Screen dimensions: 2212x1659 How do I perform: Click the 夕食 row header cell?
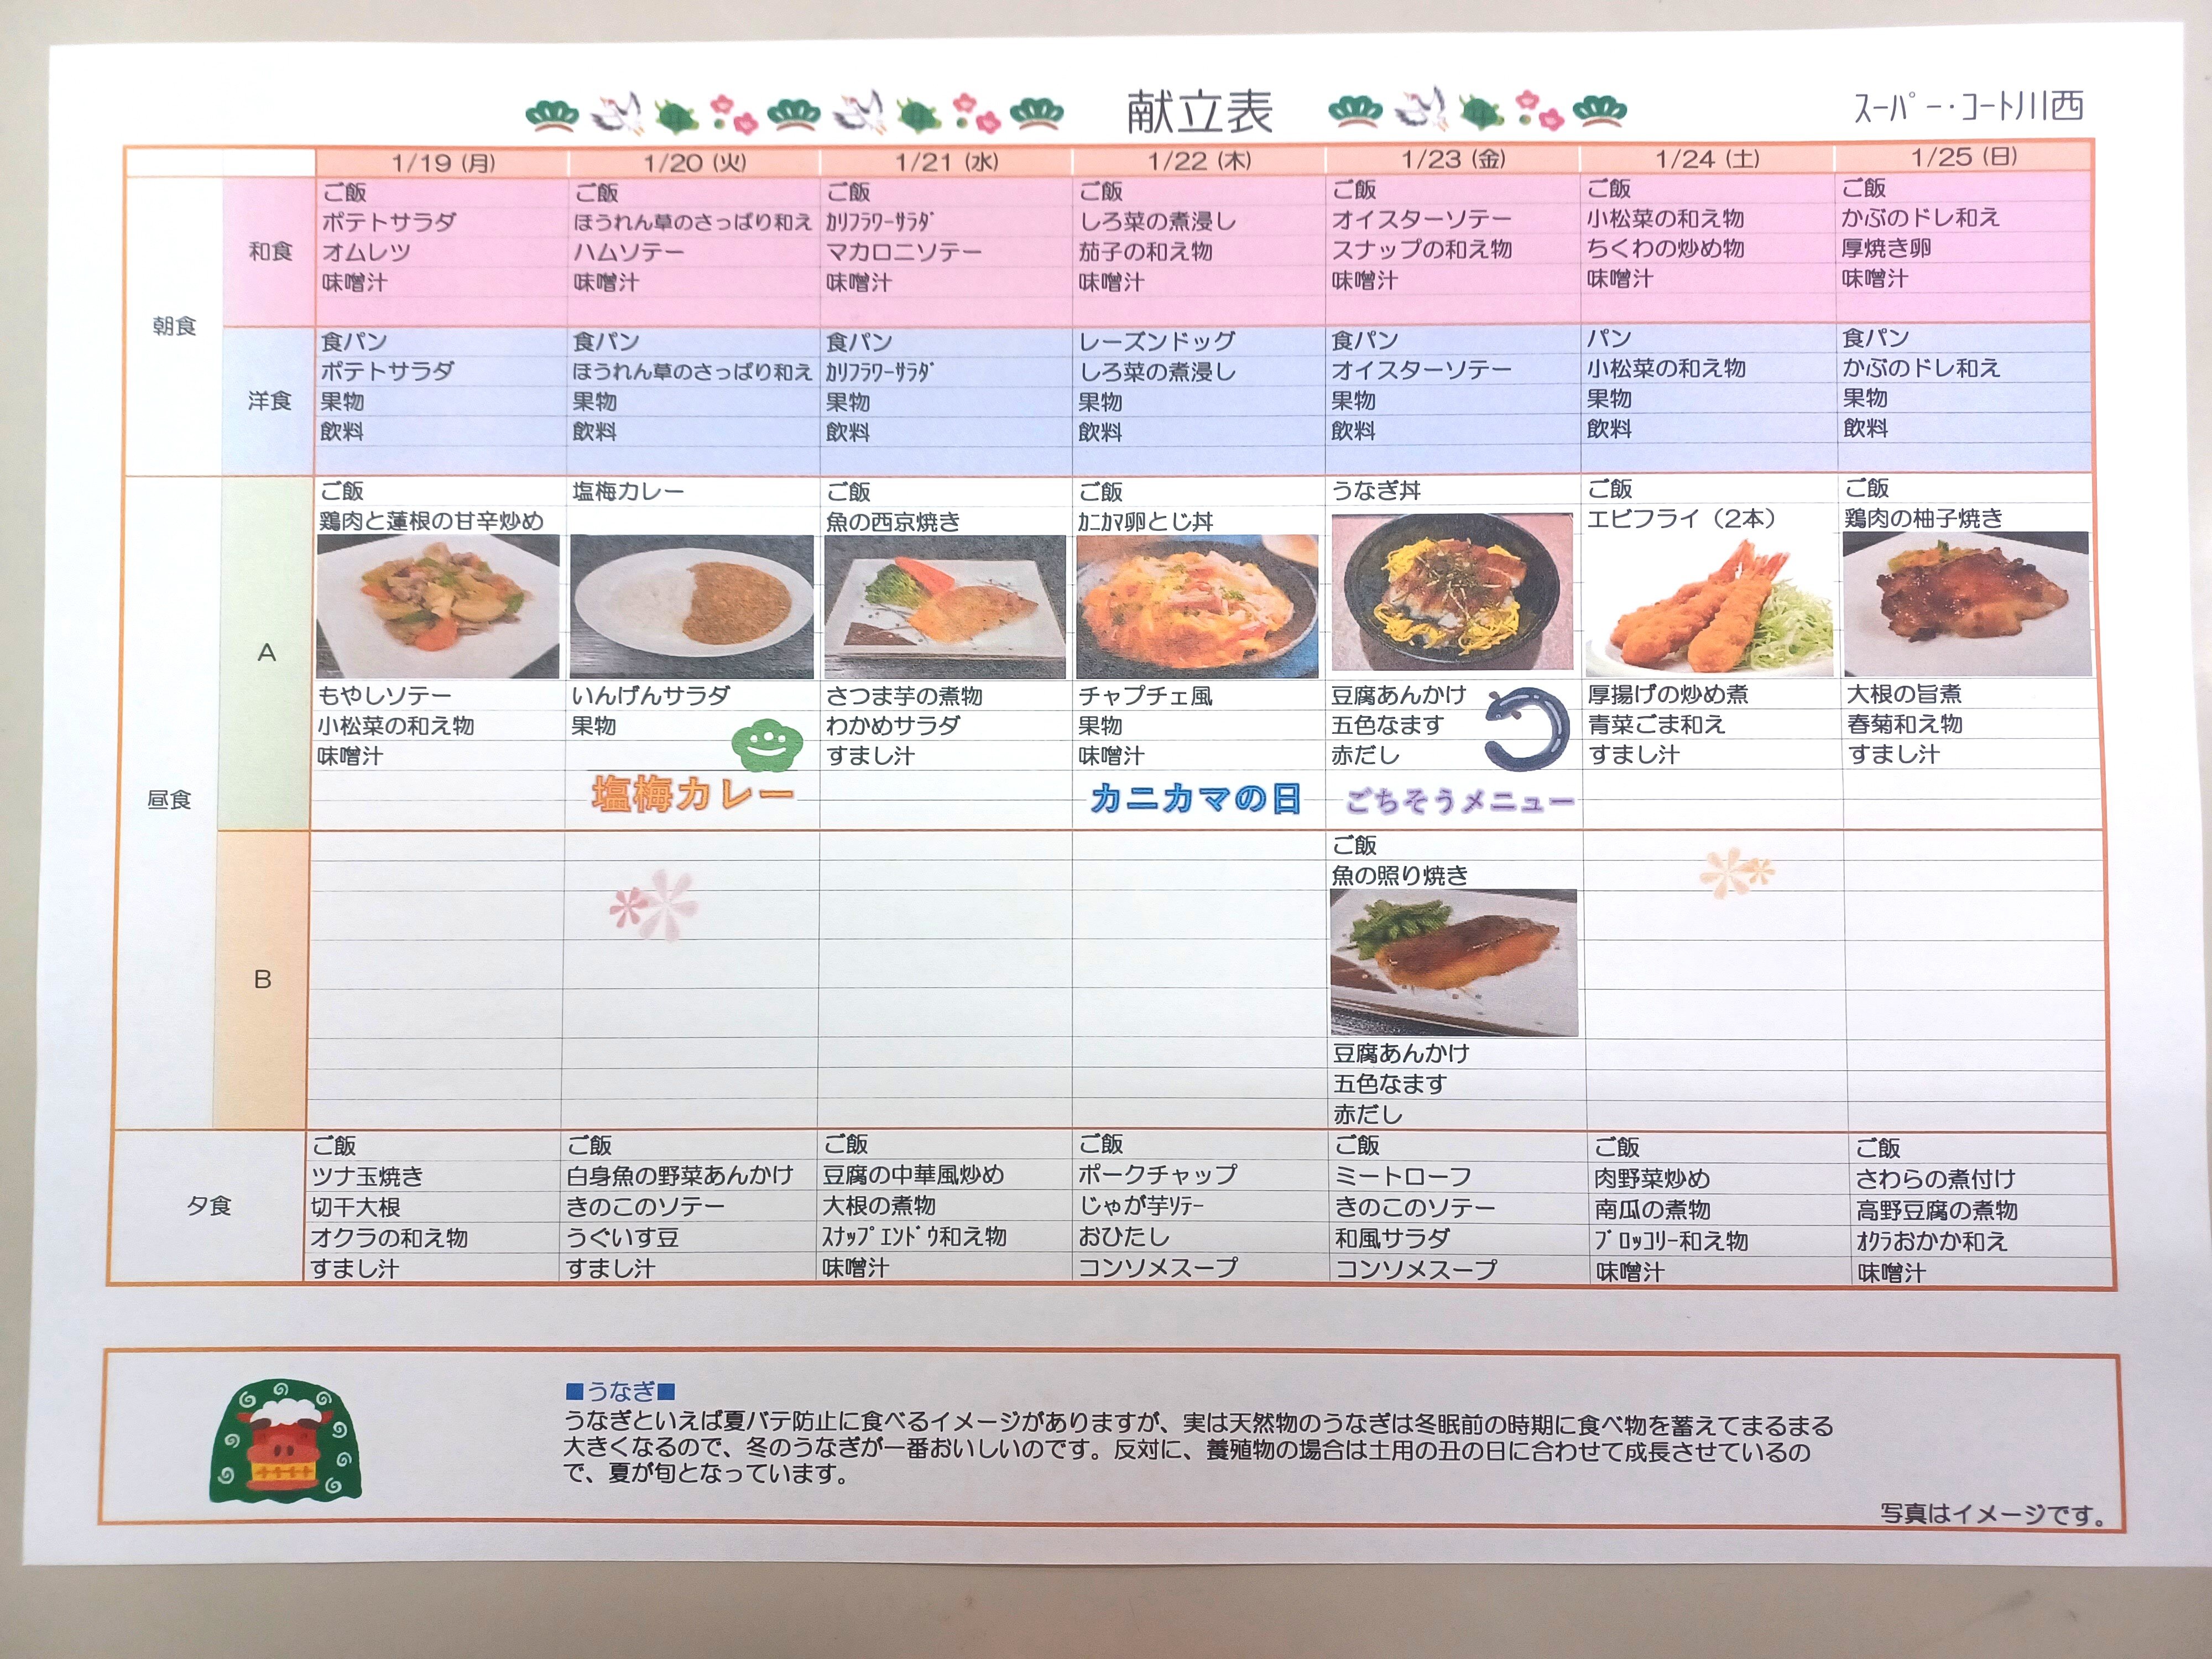pyautogui.click(x=208, y=1206)
